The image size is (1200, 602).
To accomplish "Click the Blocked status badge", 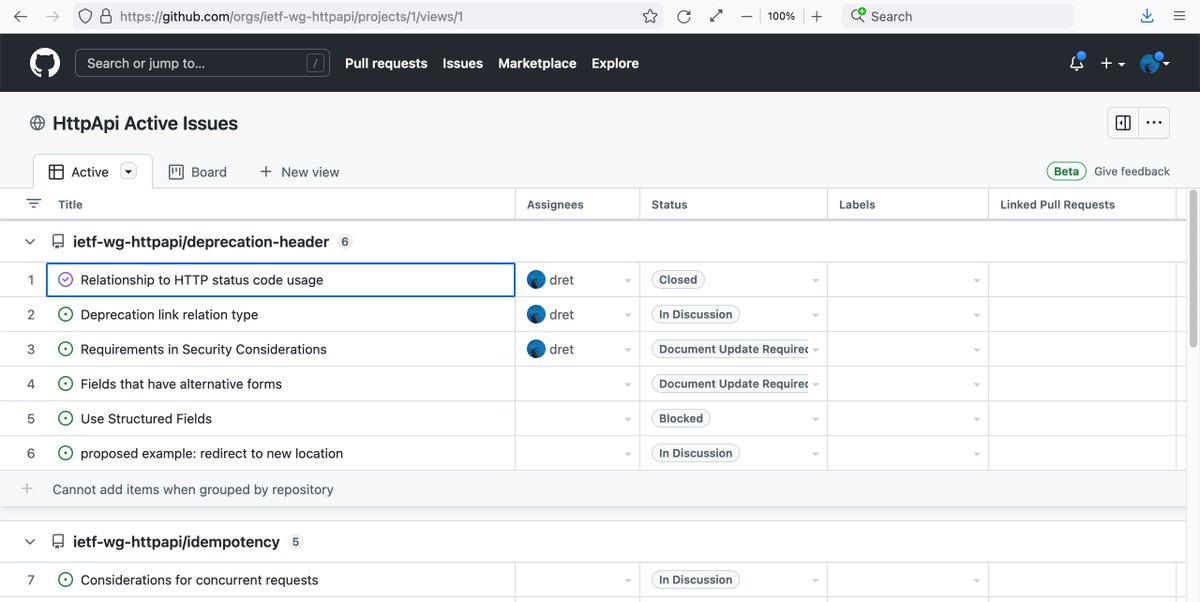I will 681,418.
